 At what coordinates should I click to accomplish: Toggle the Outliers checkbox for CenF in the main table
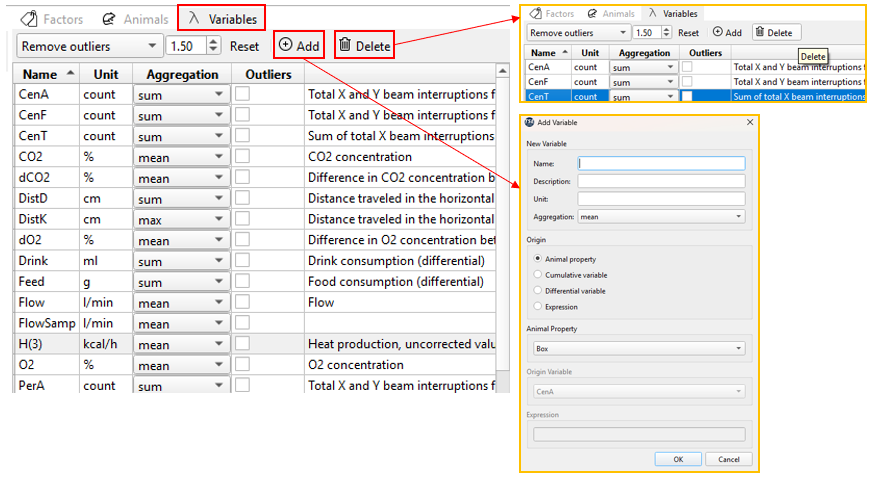[x=242, y=115]
